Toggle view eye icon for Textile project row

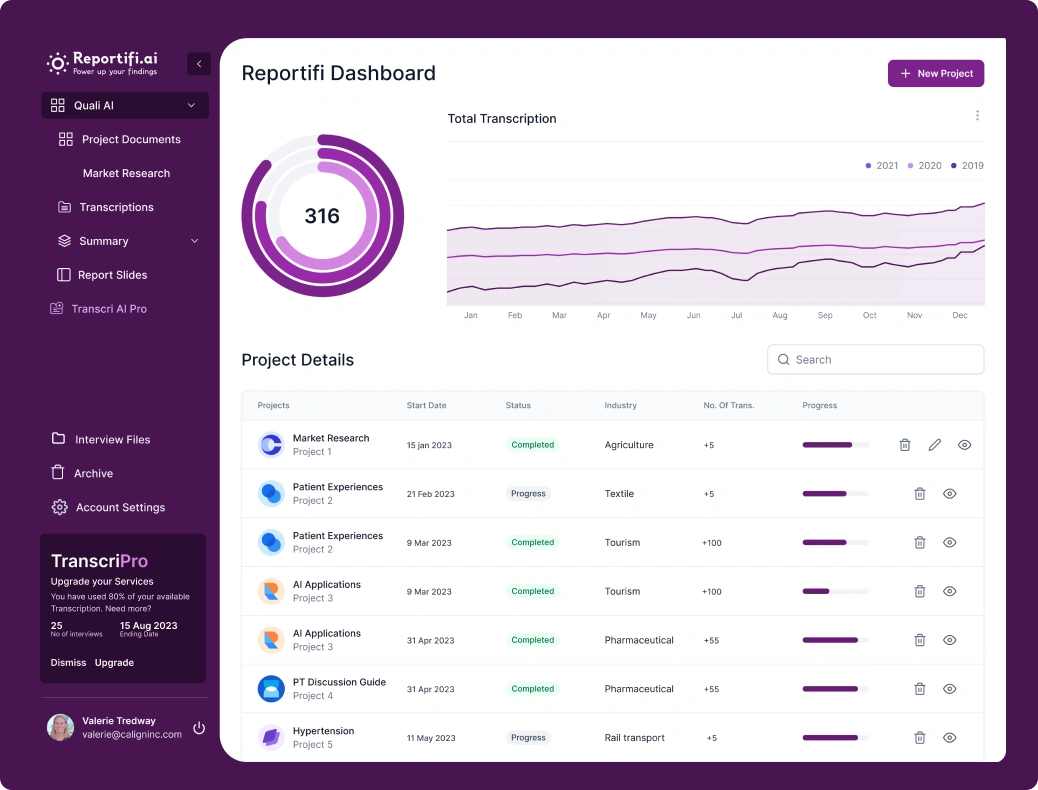pos(950,494)
